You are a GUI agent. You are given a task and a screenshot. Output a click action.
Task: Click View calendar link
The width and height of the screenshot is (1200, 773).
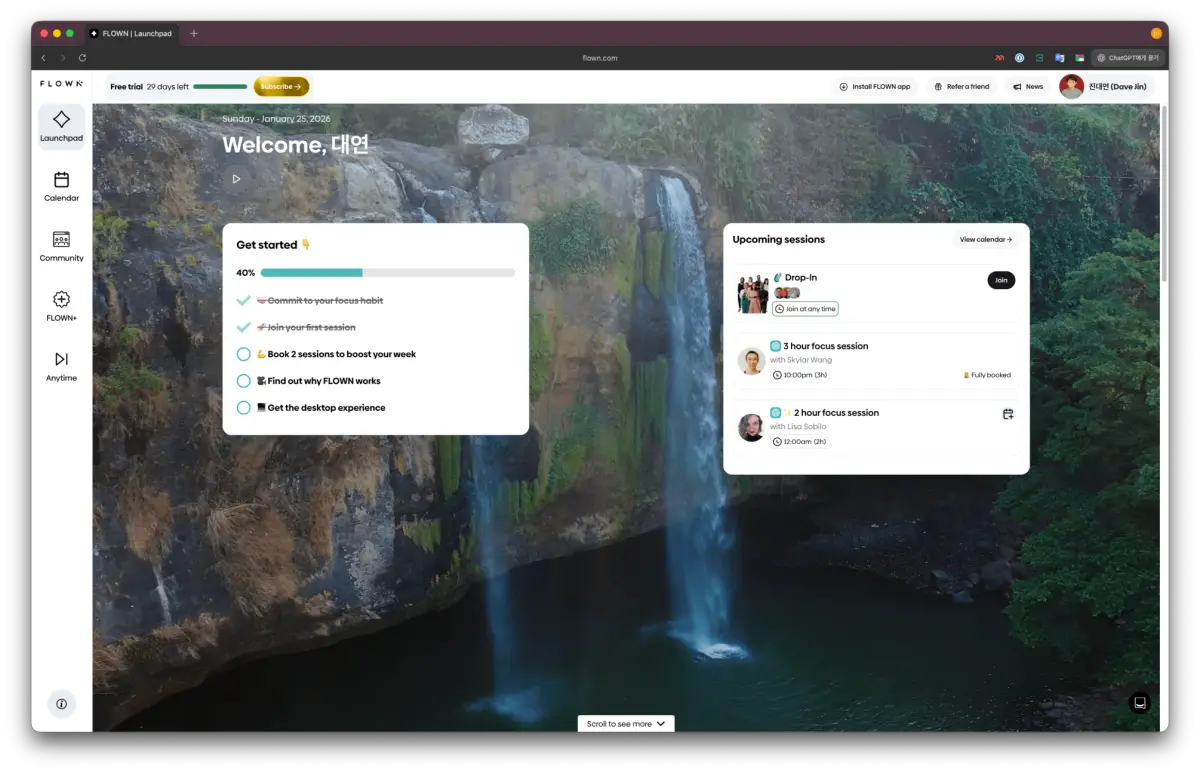click(986, 240)
